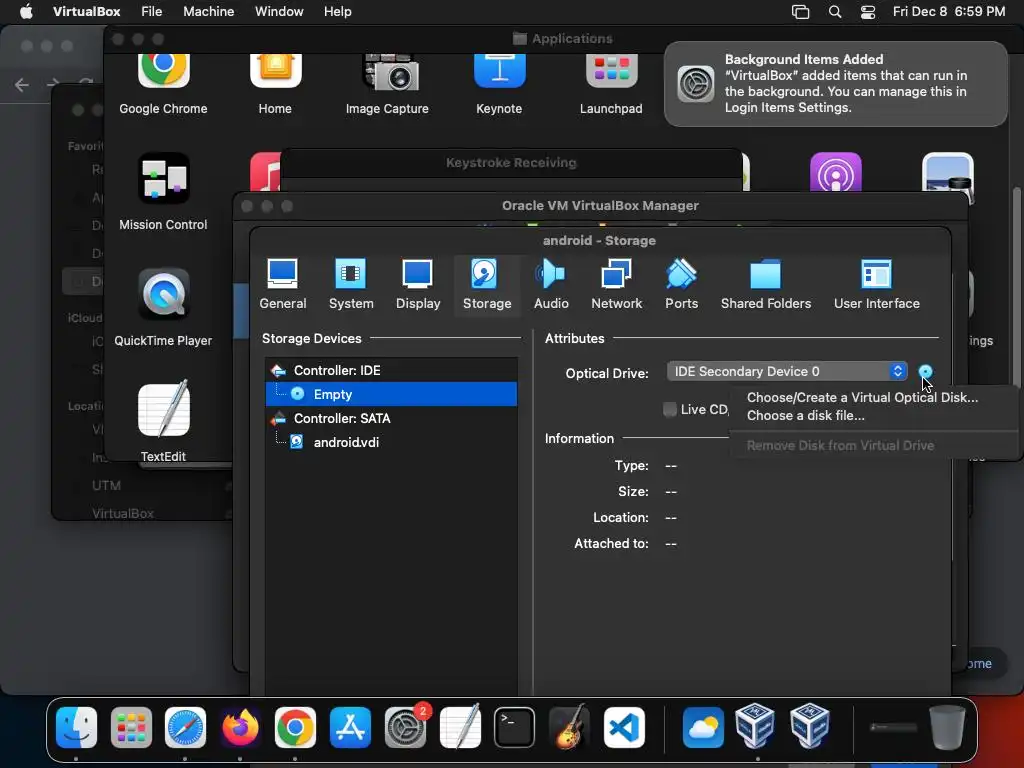Open the weather cloud app in Dock

(x=703, y=728)
